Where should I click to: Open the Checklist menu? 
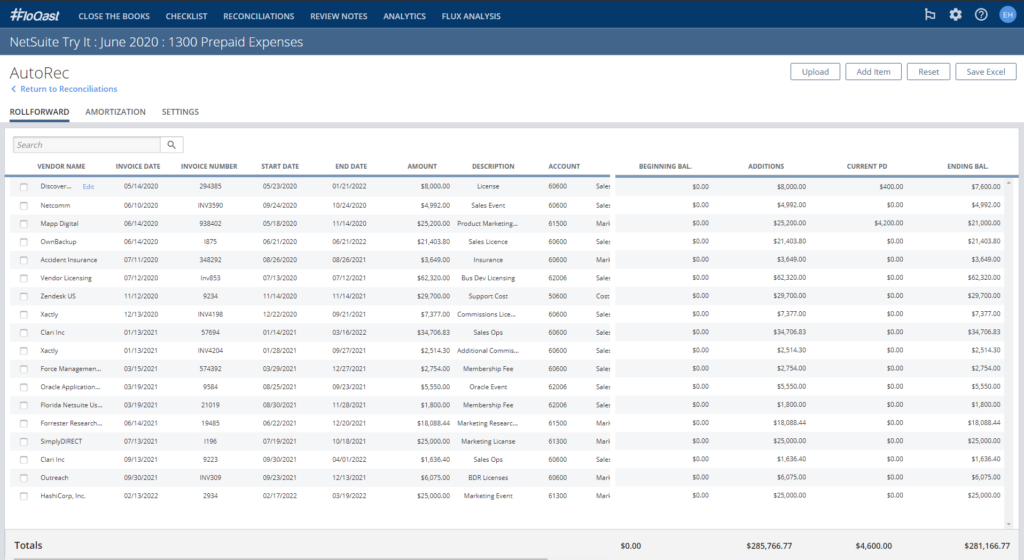tap(186, 16)
